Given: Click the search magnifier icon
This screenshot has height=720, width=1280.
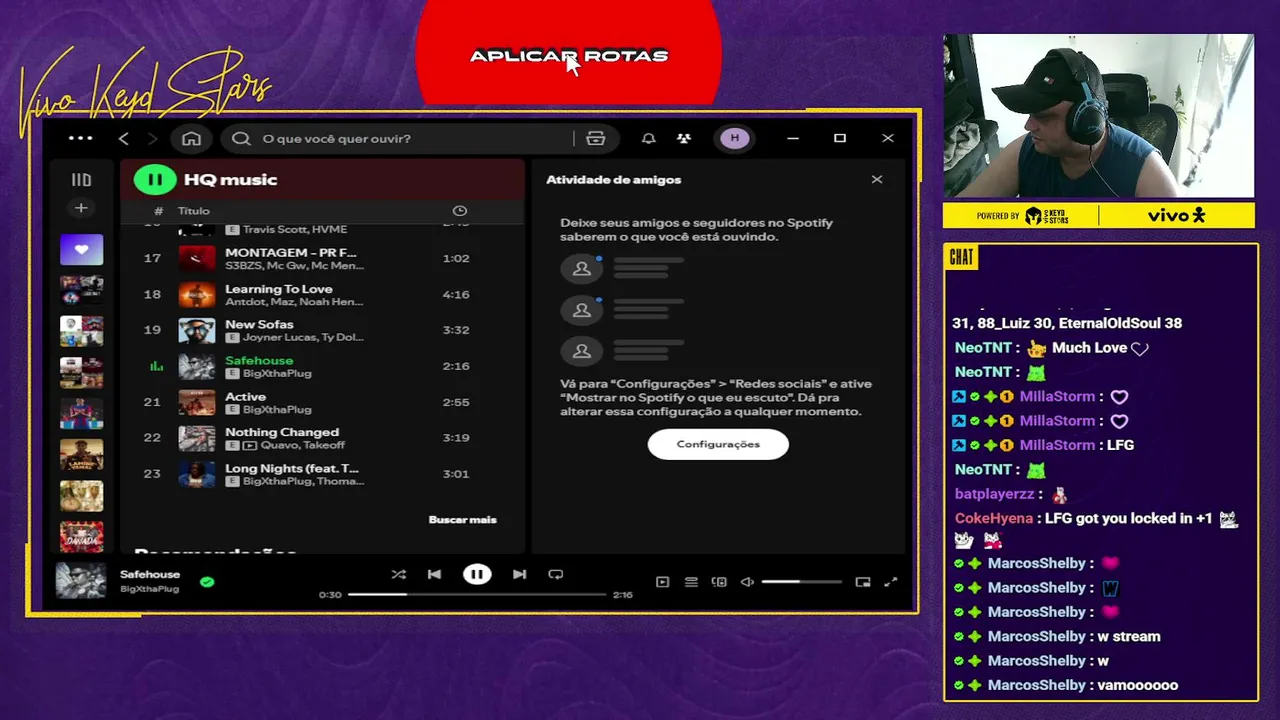Looking at the screenshot, I should [x=241, y=138].
